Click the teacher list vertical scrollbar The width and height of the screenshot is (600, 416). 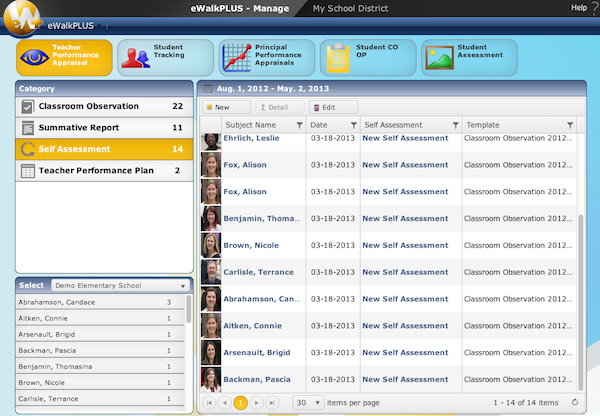[188, 308]
